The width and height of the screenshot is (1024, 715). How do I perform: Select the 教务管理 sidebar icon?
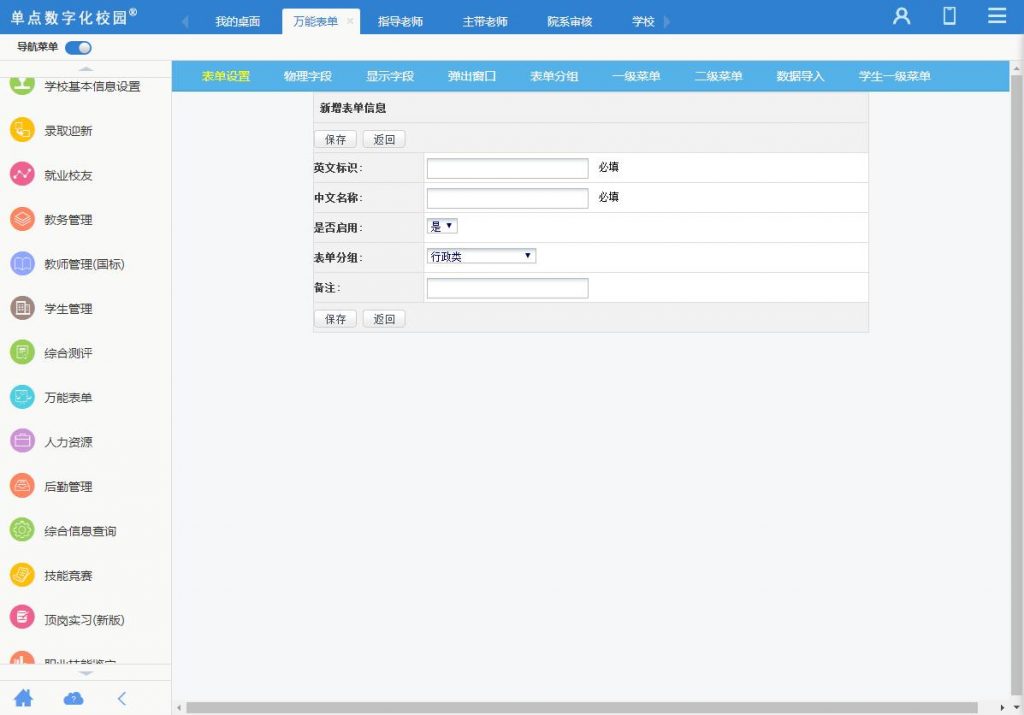(x=22, y=219)
